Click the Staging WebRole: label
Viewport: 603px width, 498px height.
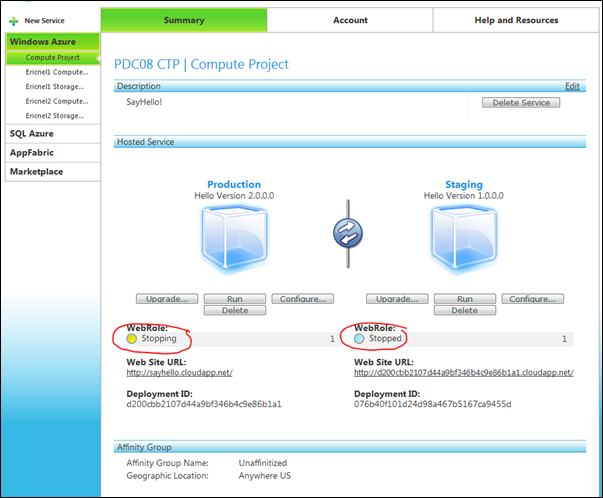pyautogui.click(x=375, y=328)
